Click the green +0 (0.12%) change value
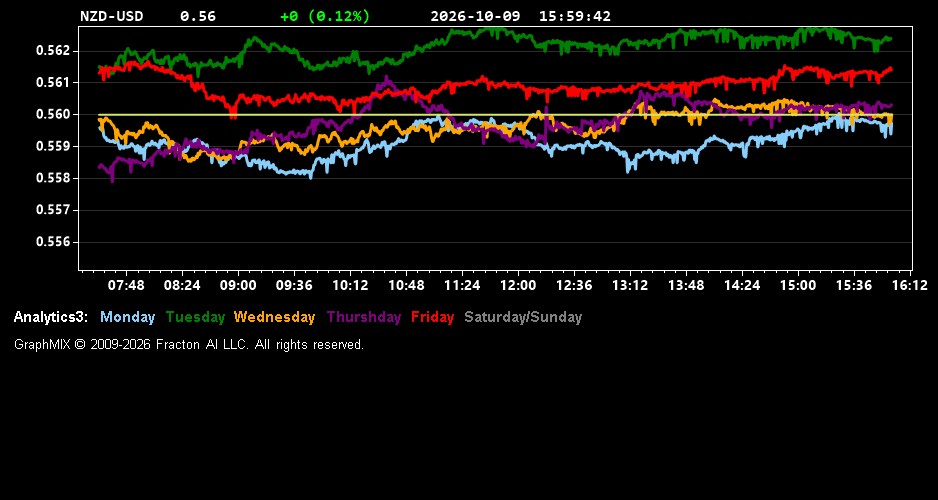 coord(325,17)
